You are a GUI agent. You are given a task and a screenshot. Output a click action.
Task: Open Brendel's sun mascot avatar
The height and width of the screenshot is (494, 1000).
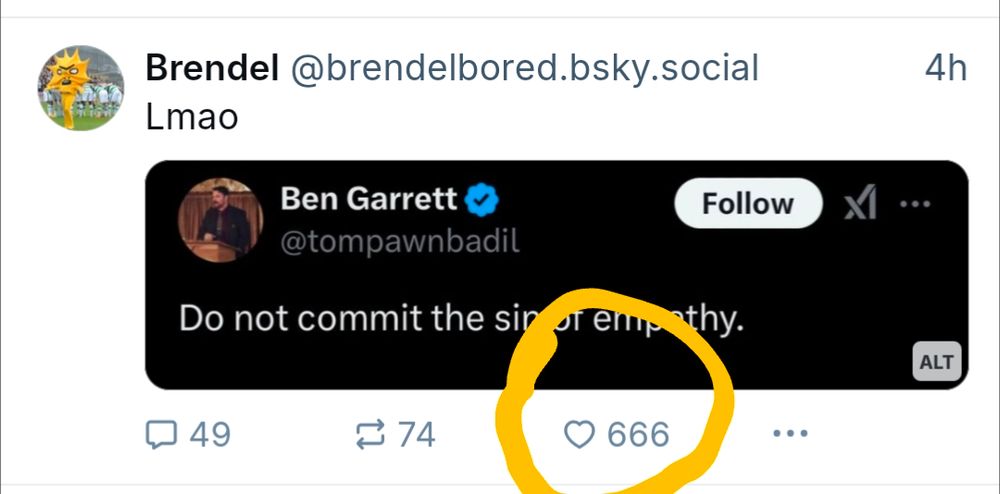click(81, 88)
